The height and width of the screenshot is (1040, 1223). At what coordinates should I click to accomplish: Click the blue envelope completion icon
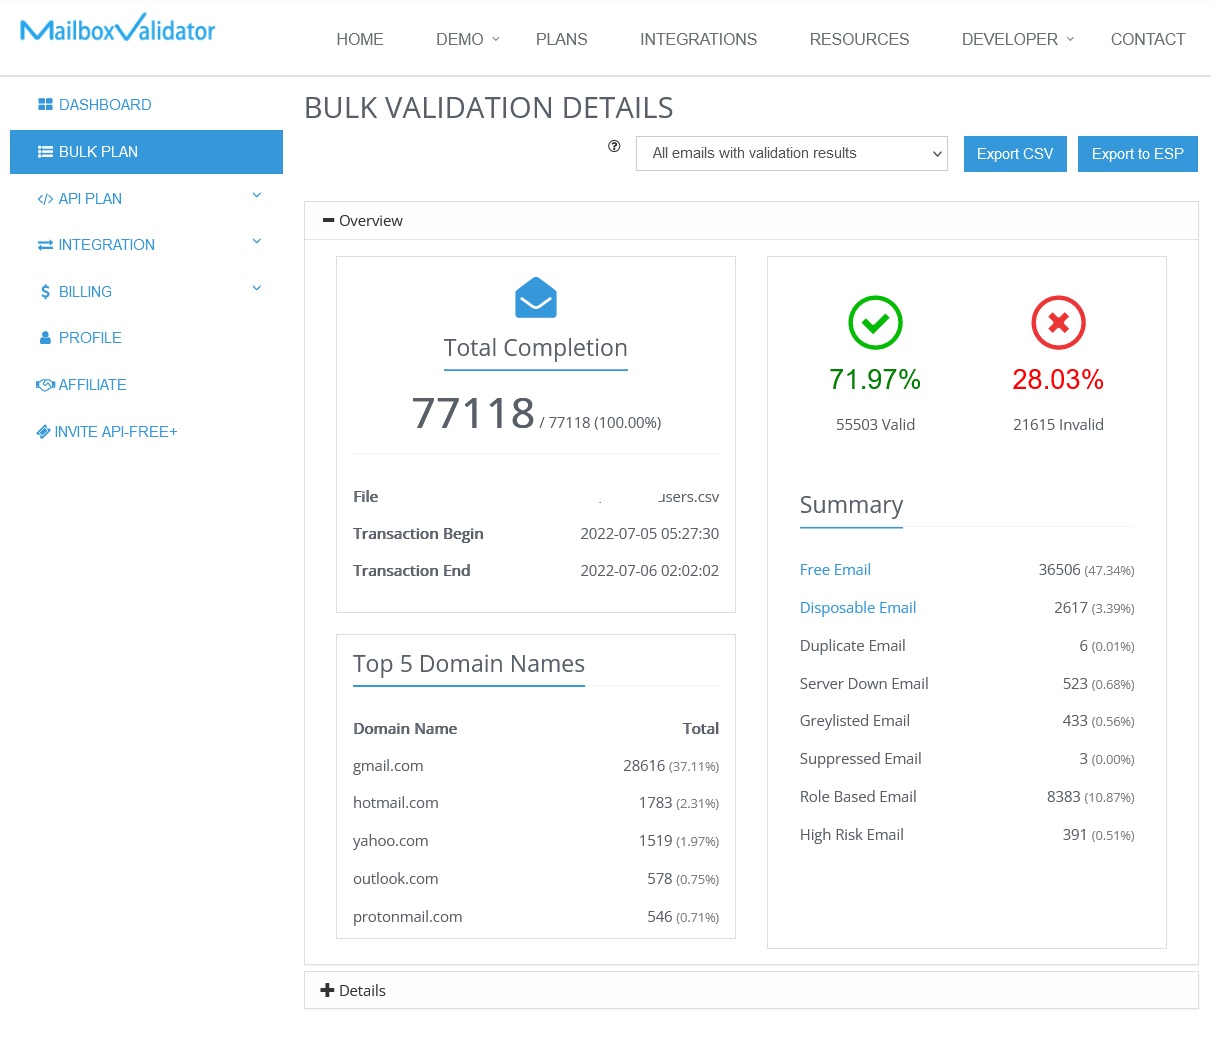[x=536, y=296]
